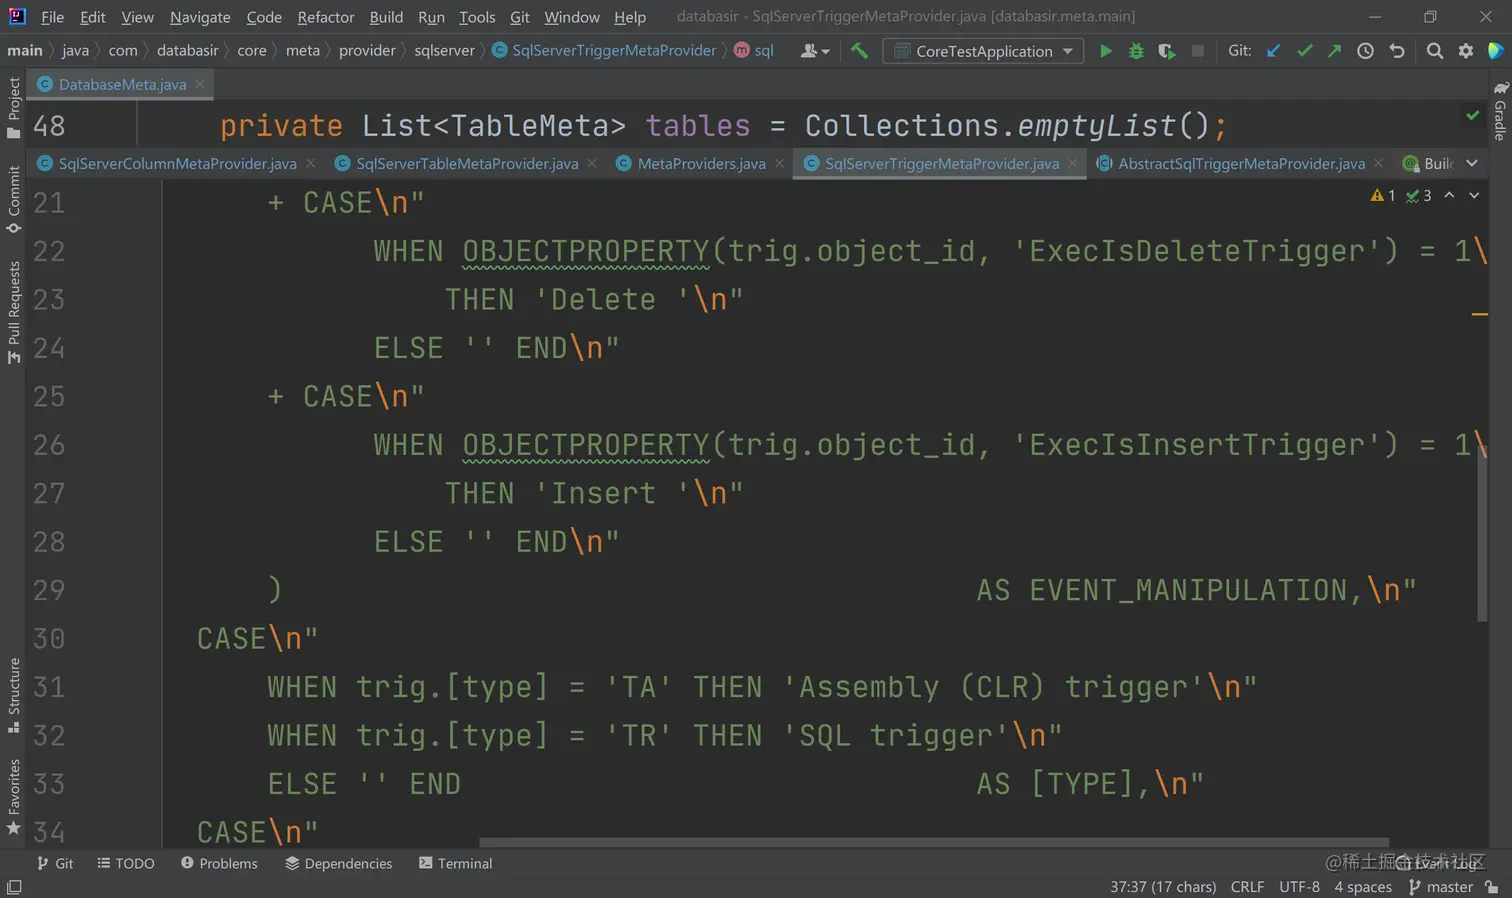Open the sqlserver breadcrumb in navigation bar
1512x898 pixels.
click(x=444, y=50)
